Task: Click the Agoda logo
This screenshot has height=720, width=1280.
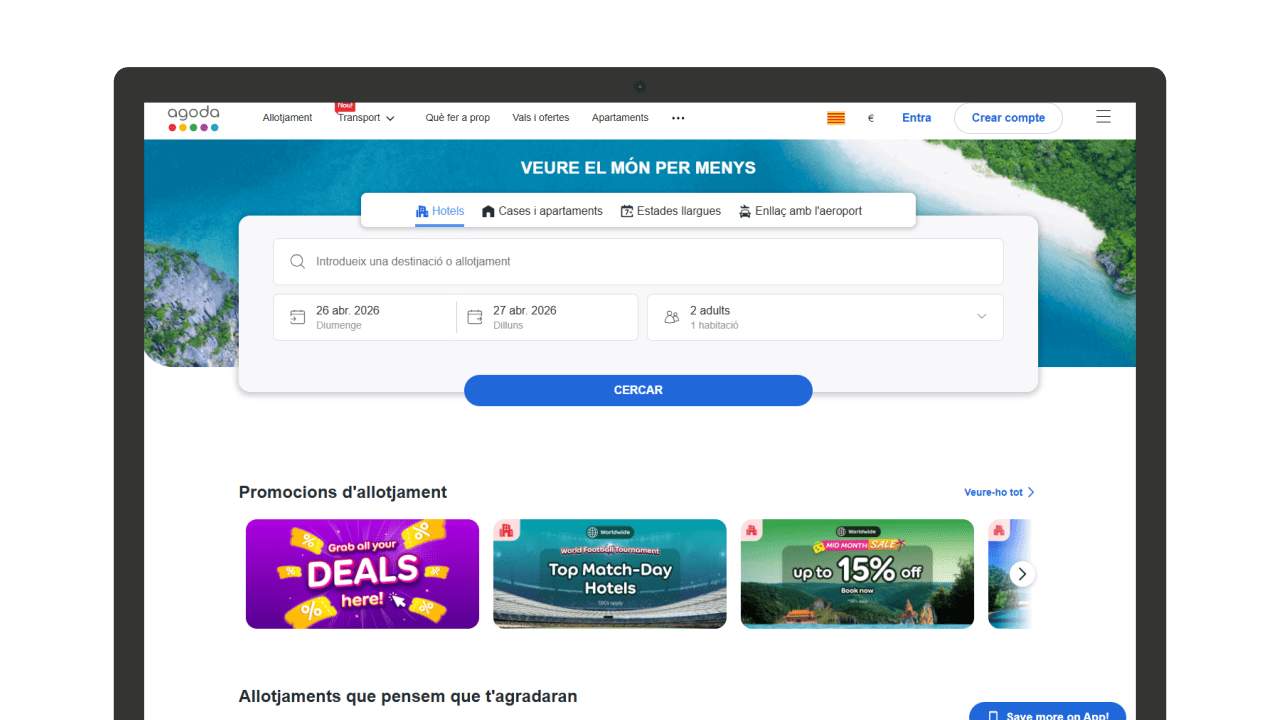Action: point(193,118)
